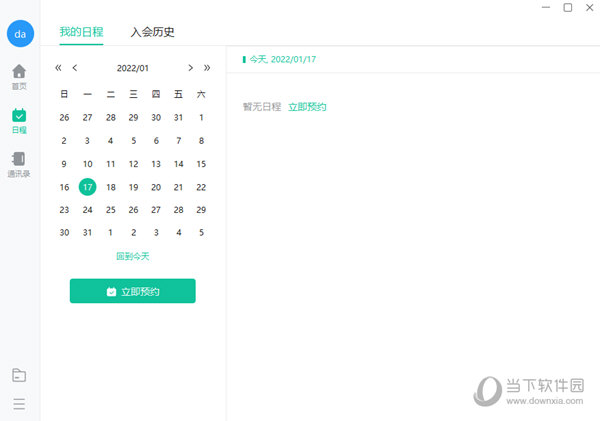The image size is (600, 421).
Task: Select date 20 in calendar
Action: coord(156,187)
